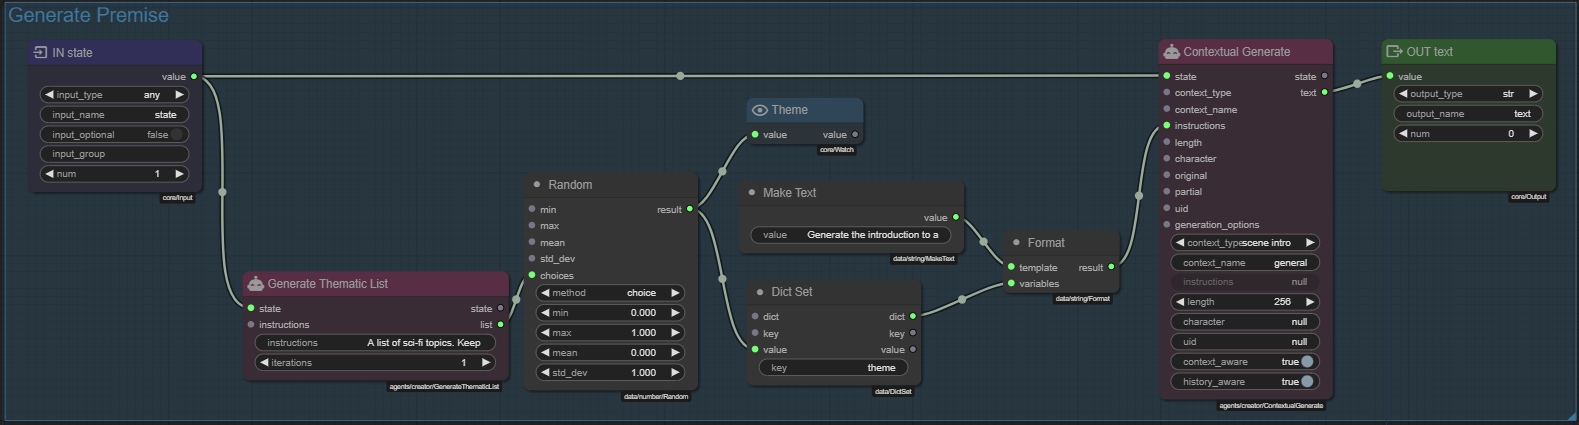Decrease the length value of 256
Screen dimensions: 1579x425
(x=1180, y=302)
